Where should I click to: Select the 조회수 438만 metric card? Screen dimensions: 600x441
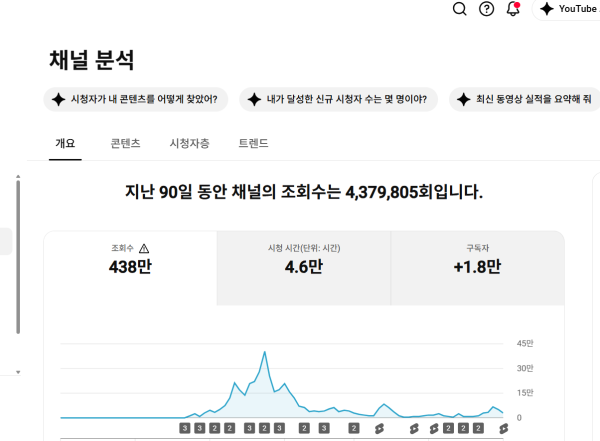[130, 268]
